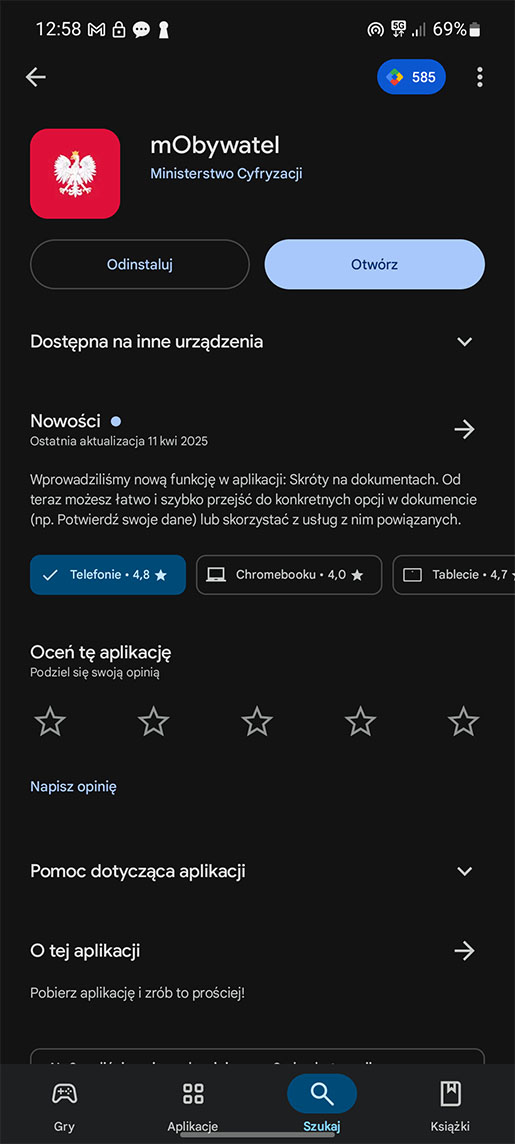Open Nowości details arrow
Viewport: 515px width, 1144px height.
(464, 430)
